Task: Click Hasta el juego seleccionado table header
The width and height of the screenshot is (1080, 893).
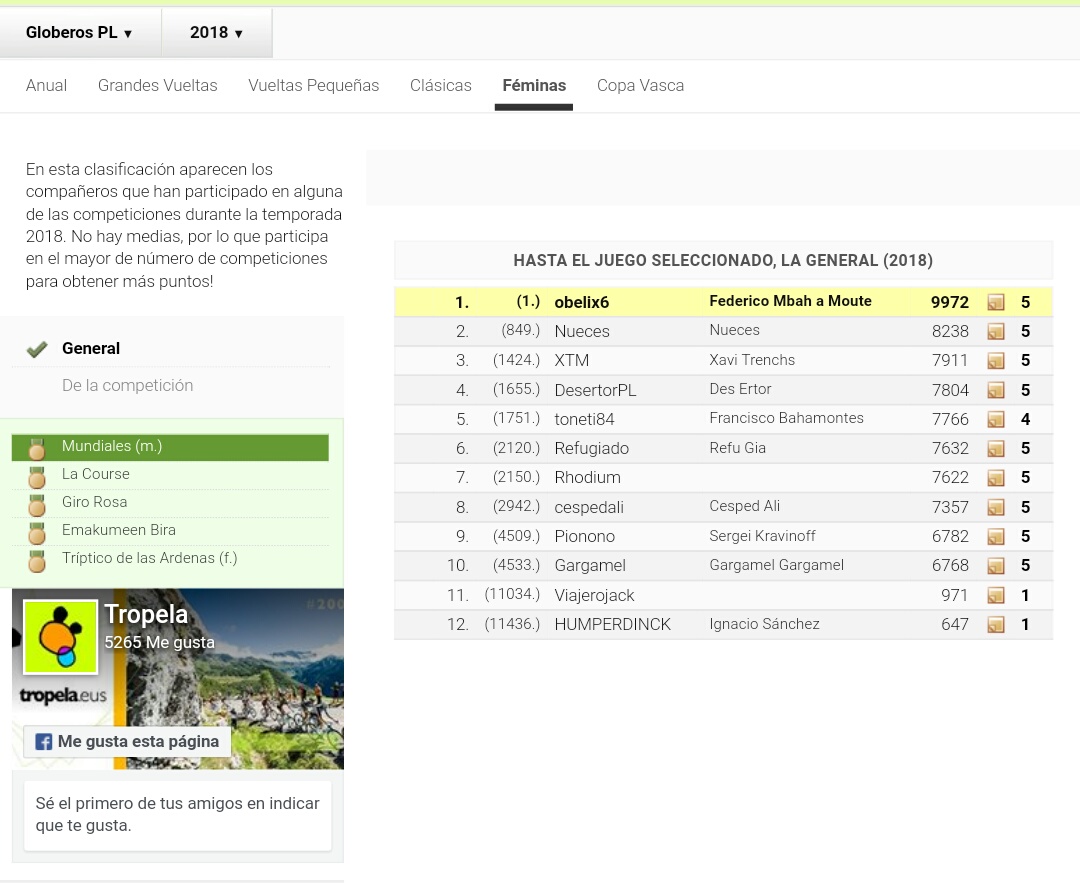Action: [723, 260]
